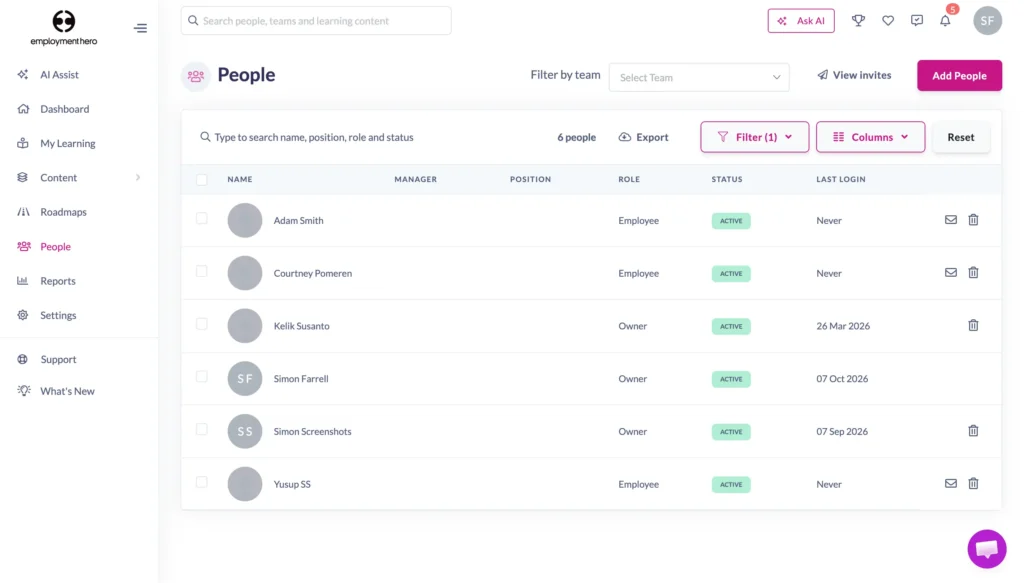Delete Yusup SS with trash icon
Viewport: 1024px width, 583px height.
(x=973, y=484)
